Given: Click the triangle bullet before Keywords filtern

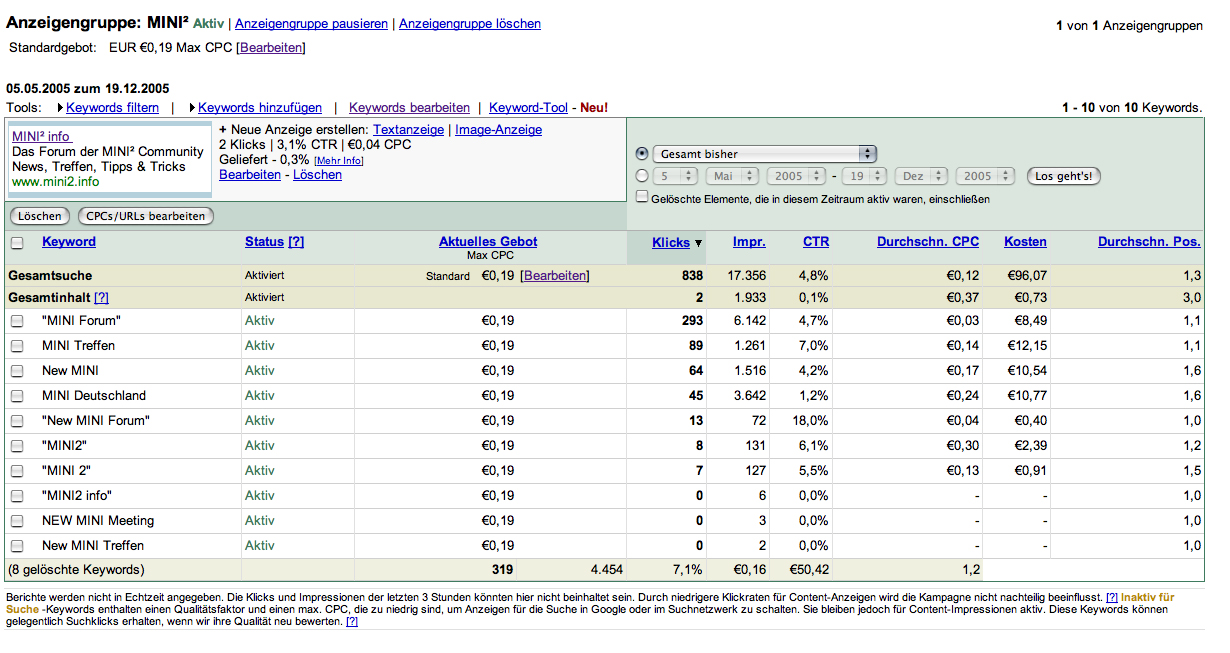Looking at the screenshot, I should pyautogui.click(x=60, y=108).
